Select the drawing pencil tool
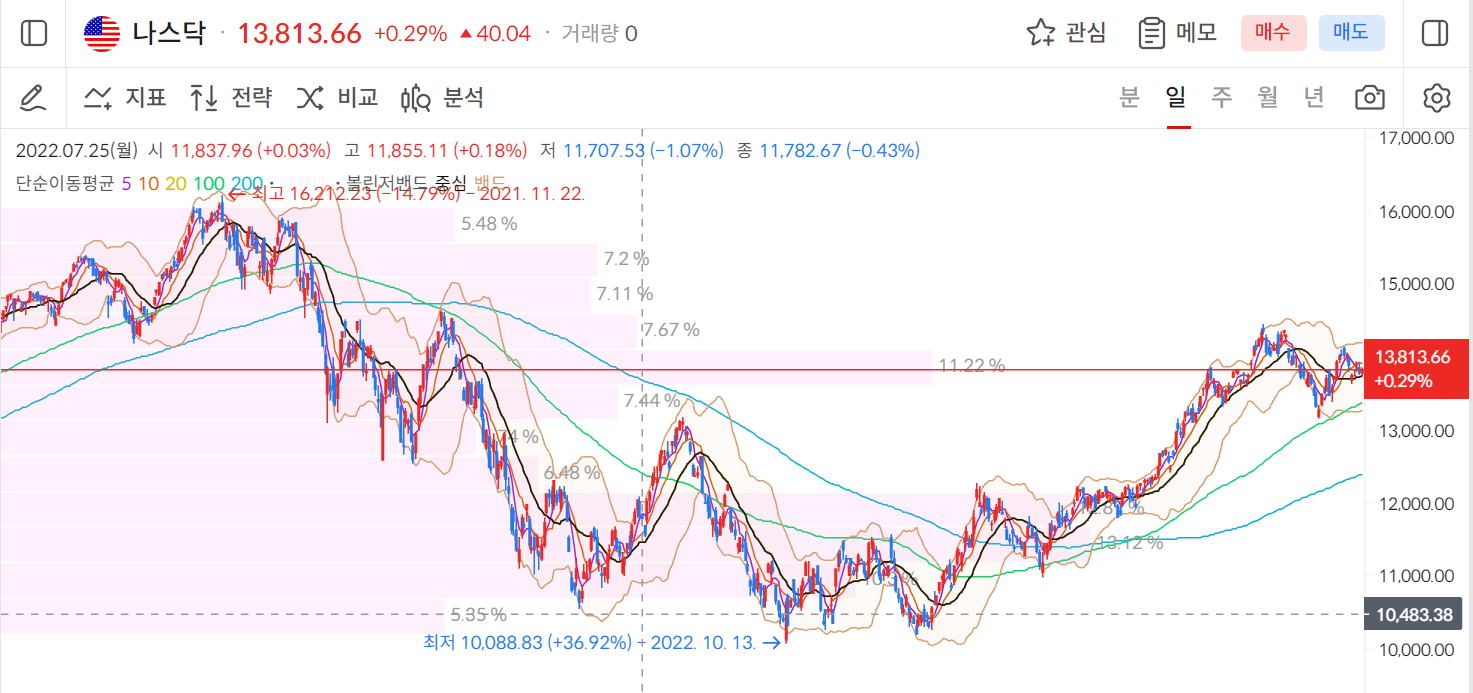Image resolution: width=1473 pixels, height=693 pixels. (34, 97)
